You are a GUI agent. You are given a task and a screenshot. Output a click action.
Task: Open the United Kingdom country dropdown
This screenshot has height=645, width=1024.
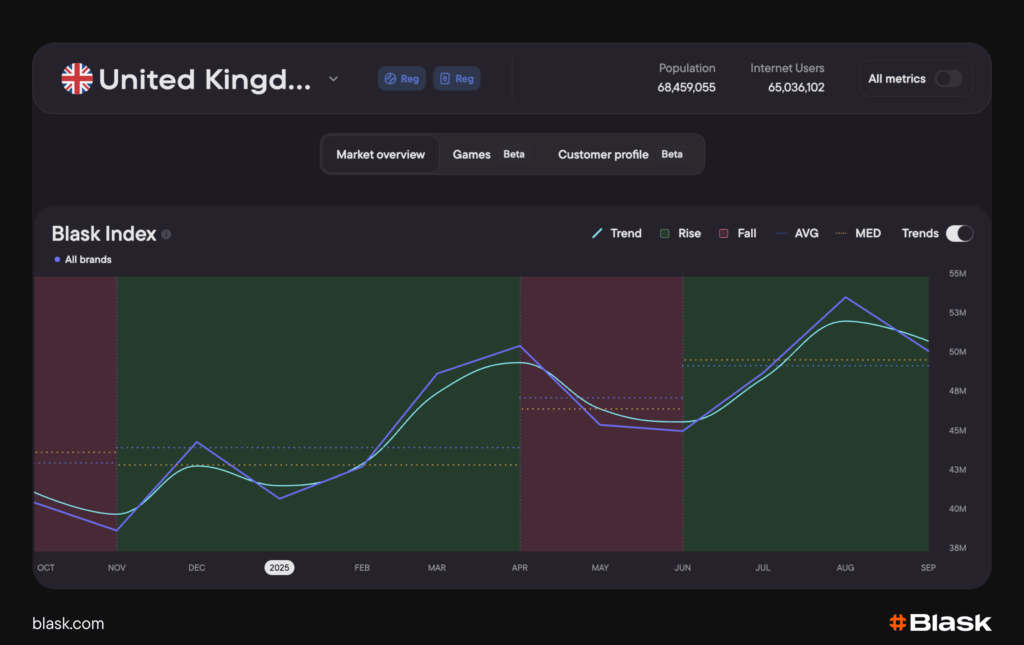point(204,79)
